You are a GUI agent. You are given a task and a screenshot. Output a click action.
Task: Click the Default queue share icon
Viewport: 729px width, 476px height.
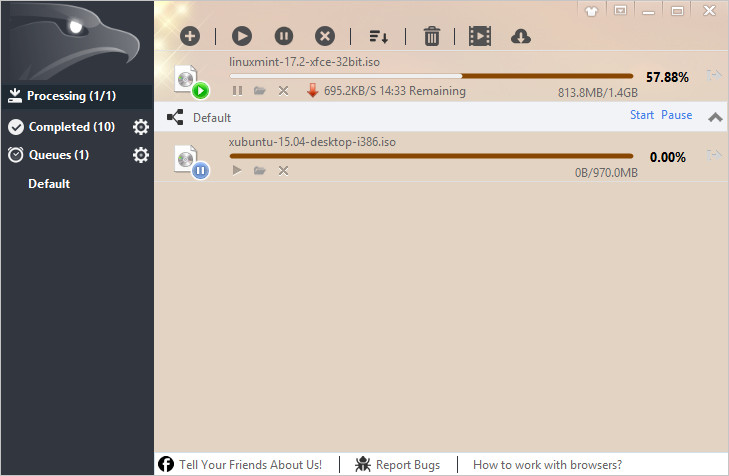click(175, 117)
